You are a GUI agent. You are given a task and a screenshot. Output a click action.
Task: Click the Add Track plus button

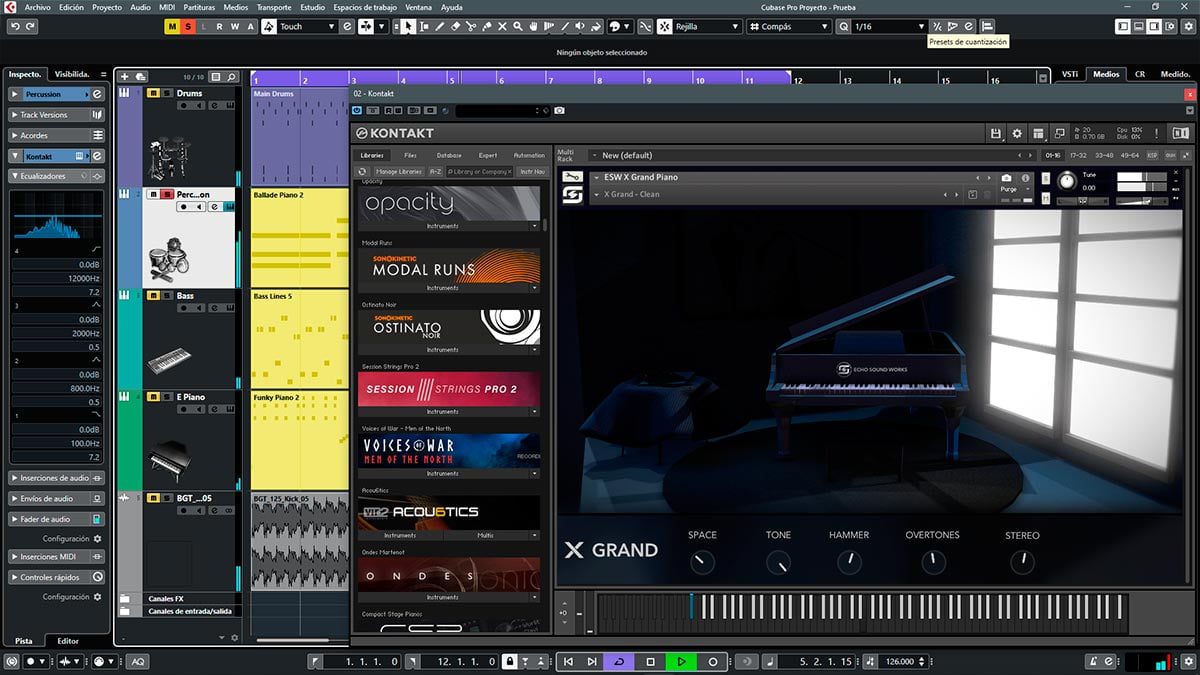coord(125,76)
